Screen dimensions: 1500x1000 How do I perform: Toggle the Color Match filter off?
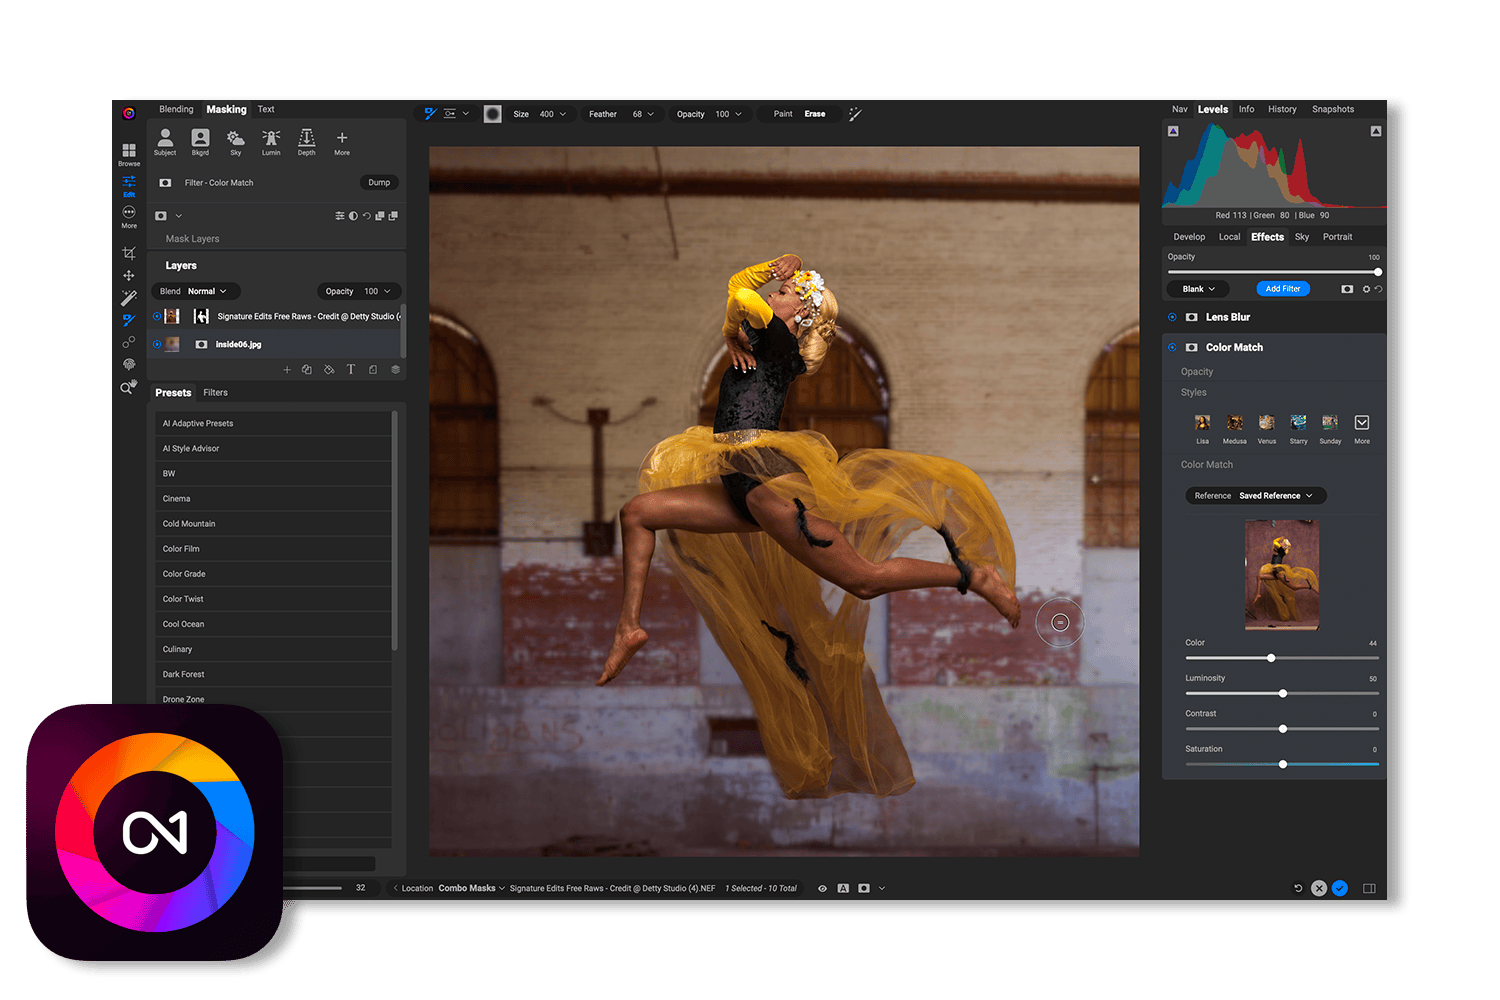click(1172, 347)
